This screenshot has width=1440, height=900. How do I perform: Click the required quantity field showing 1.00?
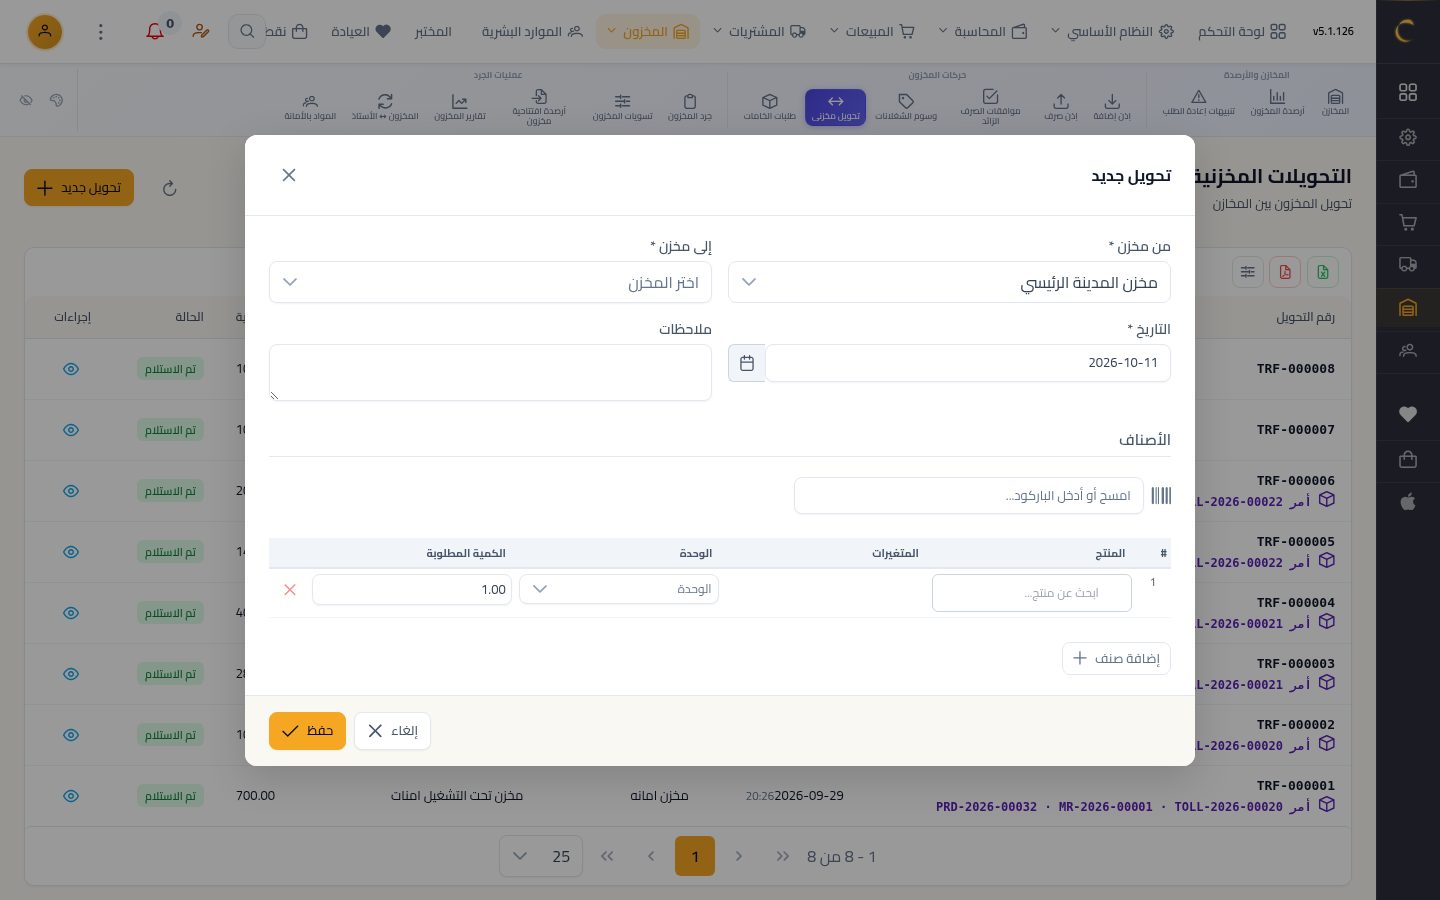[412, 590]
